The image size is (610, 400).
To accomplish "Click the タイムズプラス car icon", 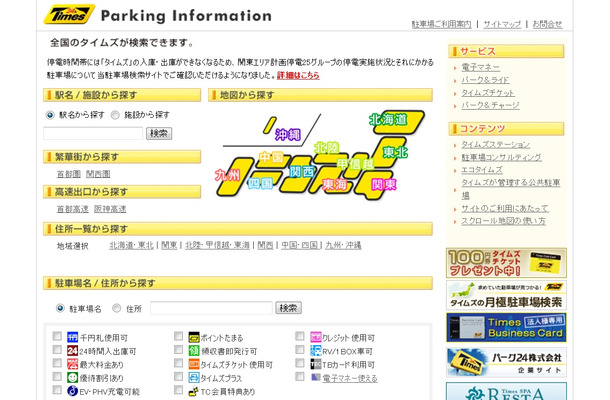I will pos(194,377).
